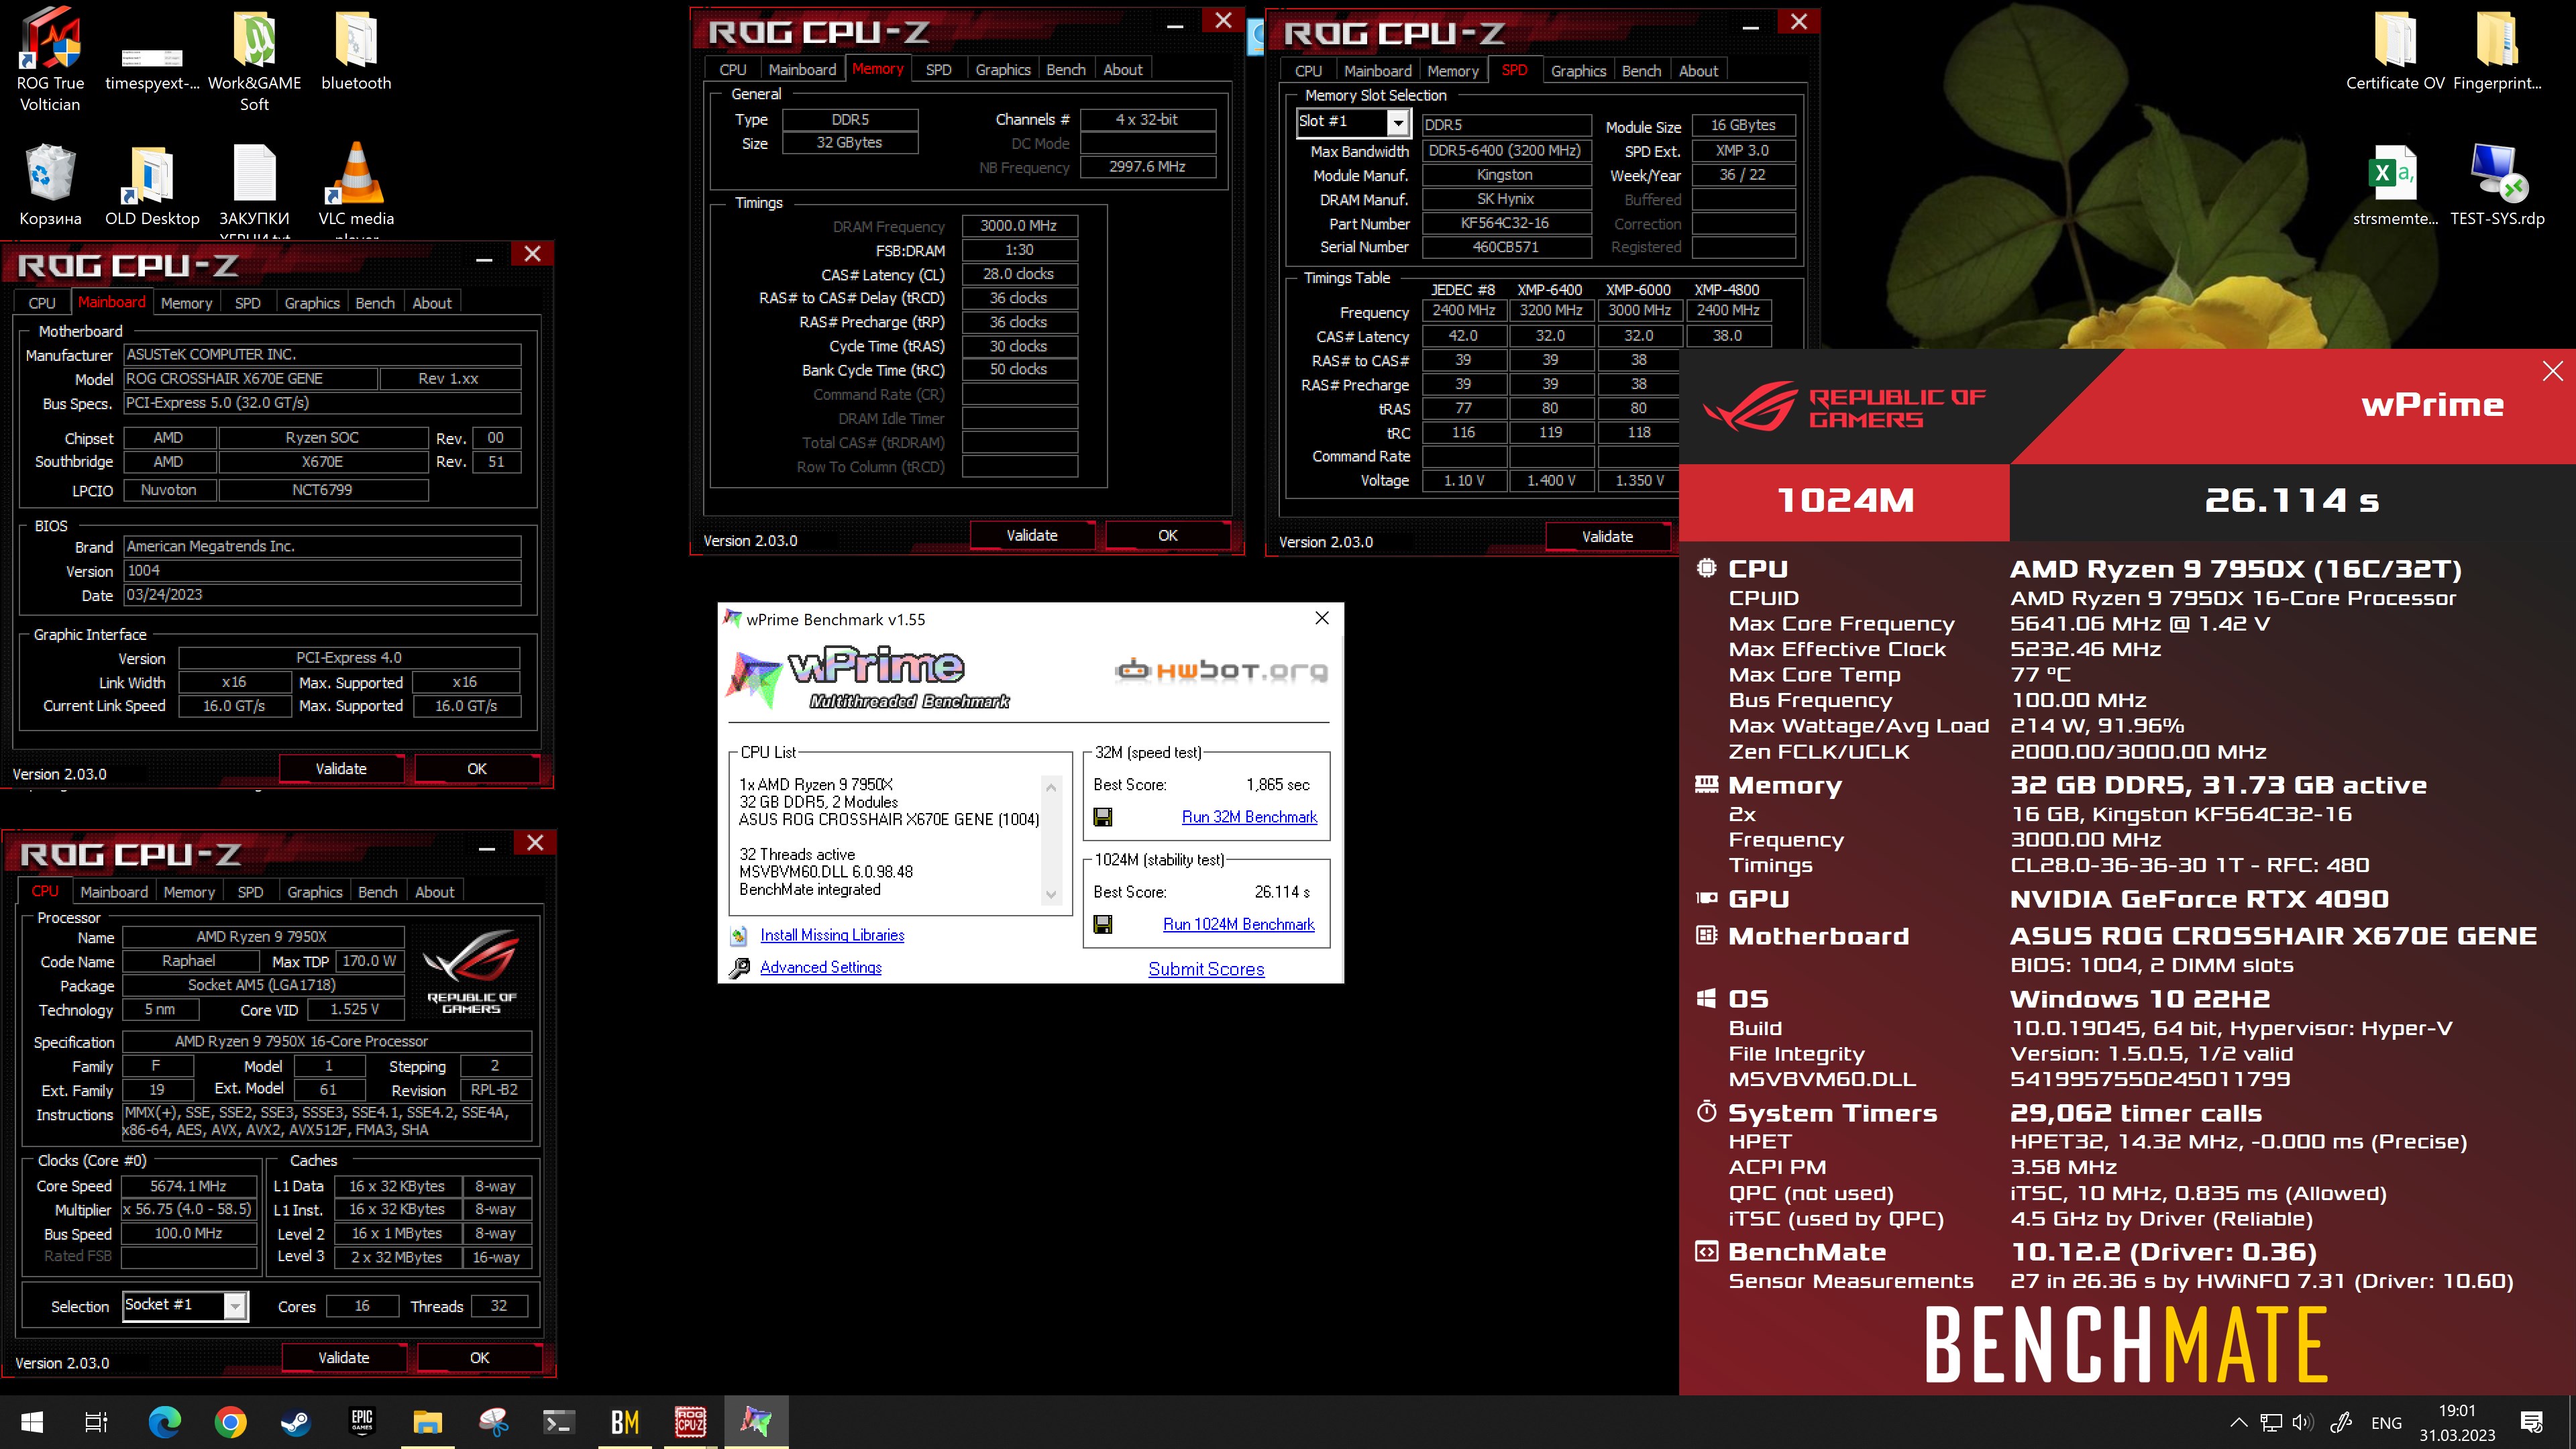2576x1449 pixels.
Task: Launch Google Chrome from the taskbar
Action: tap(231, 1422)
